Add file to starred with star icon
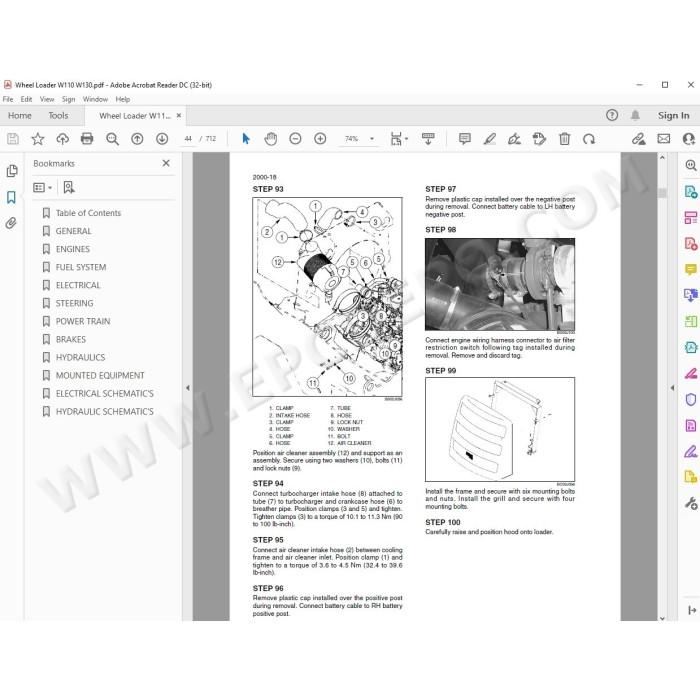The height and width of the screenshot is (700, 700). [x=38, y=139]
